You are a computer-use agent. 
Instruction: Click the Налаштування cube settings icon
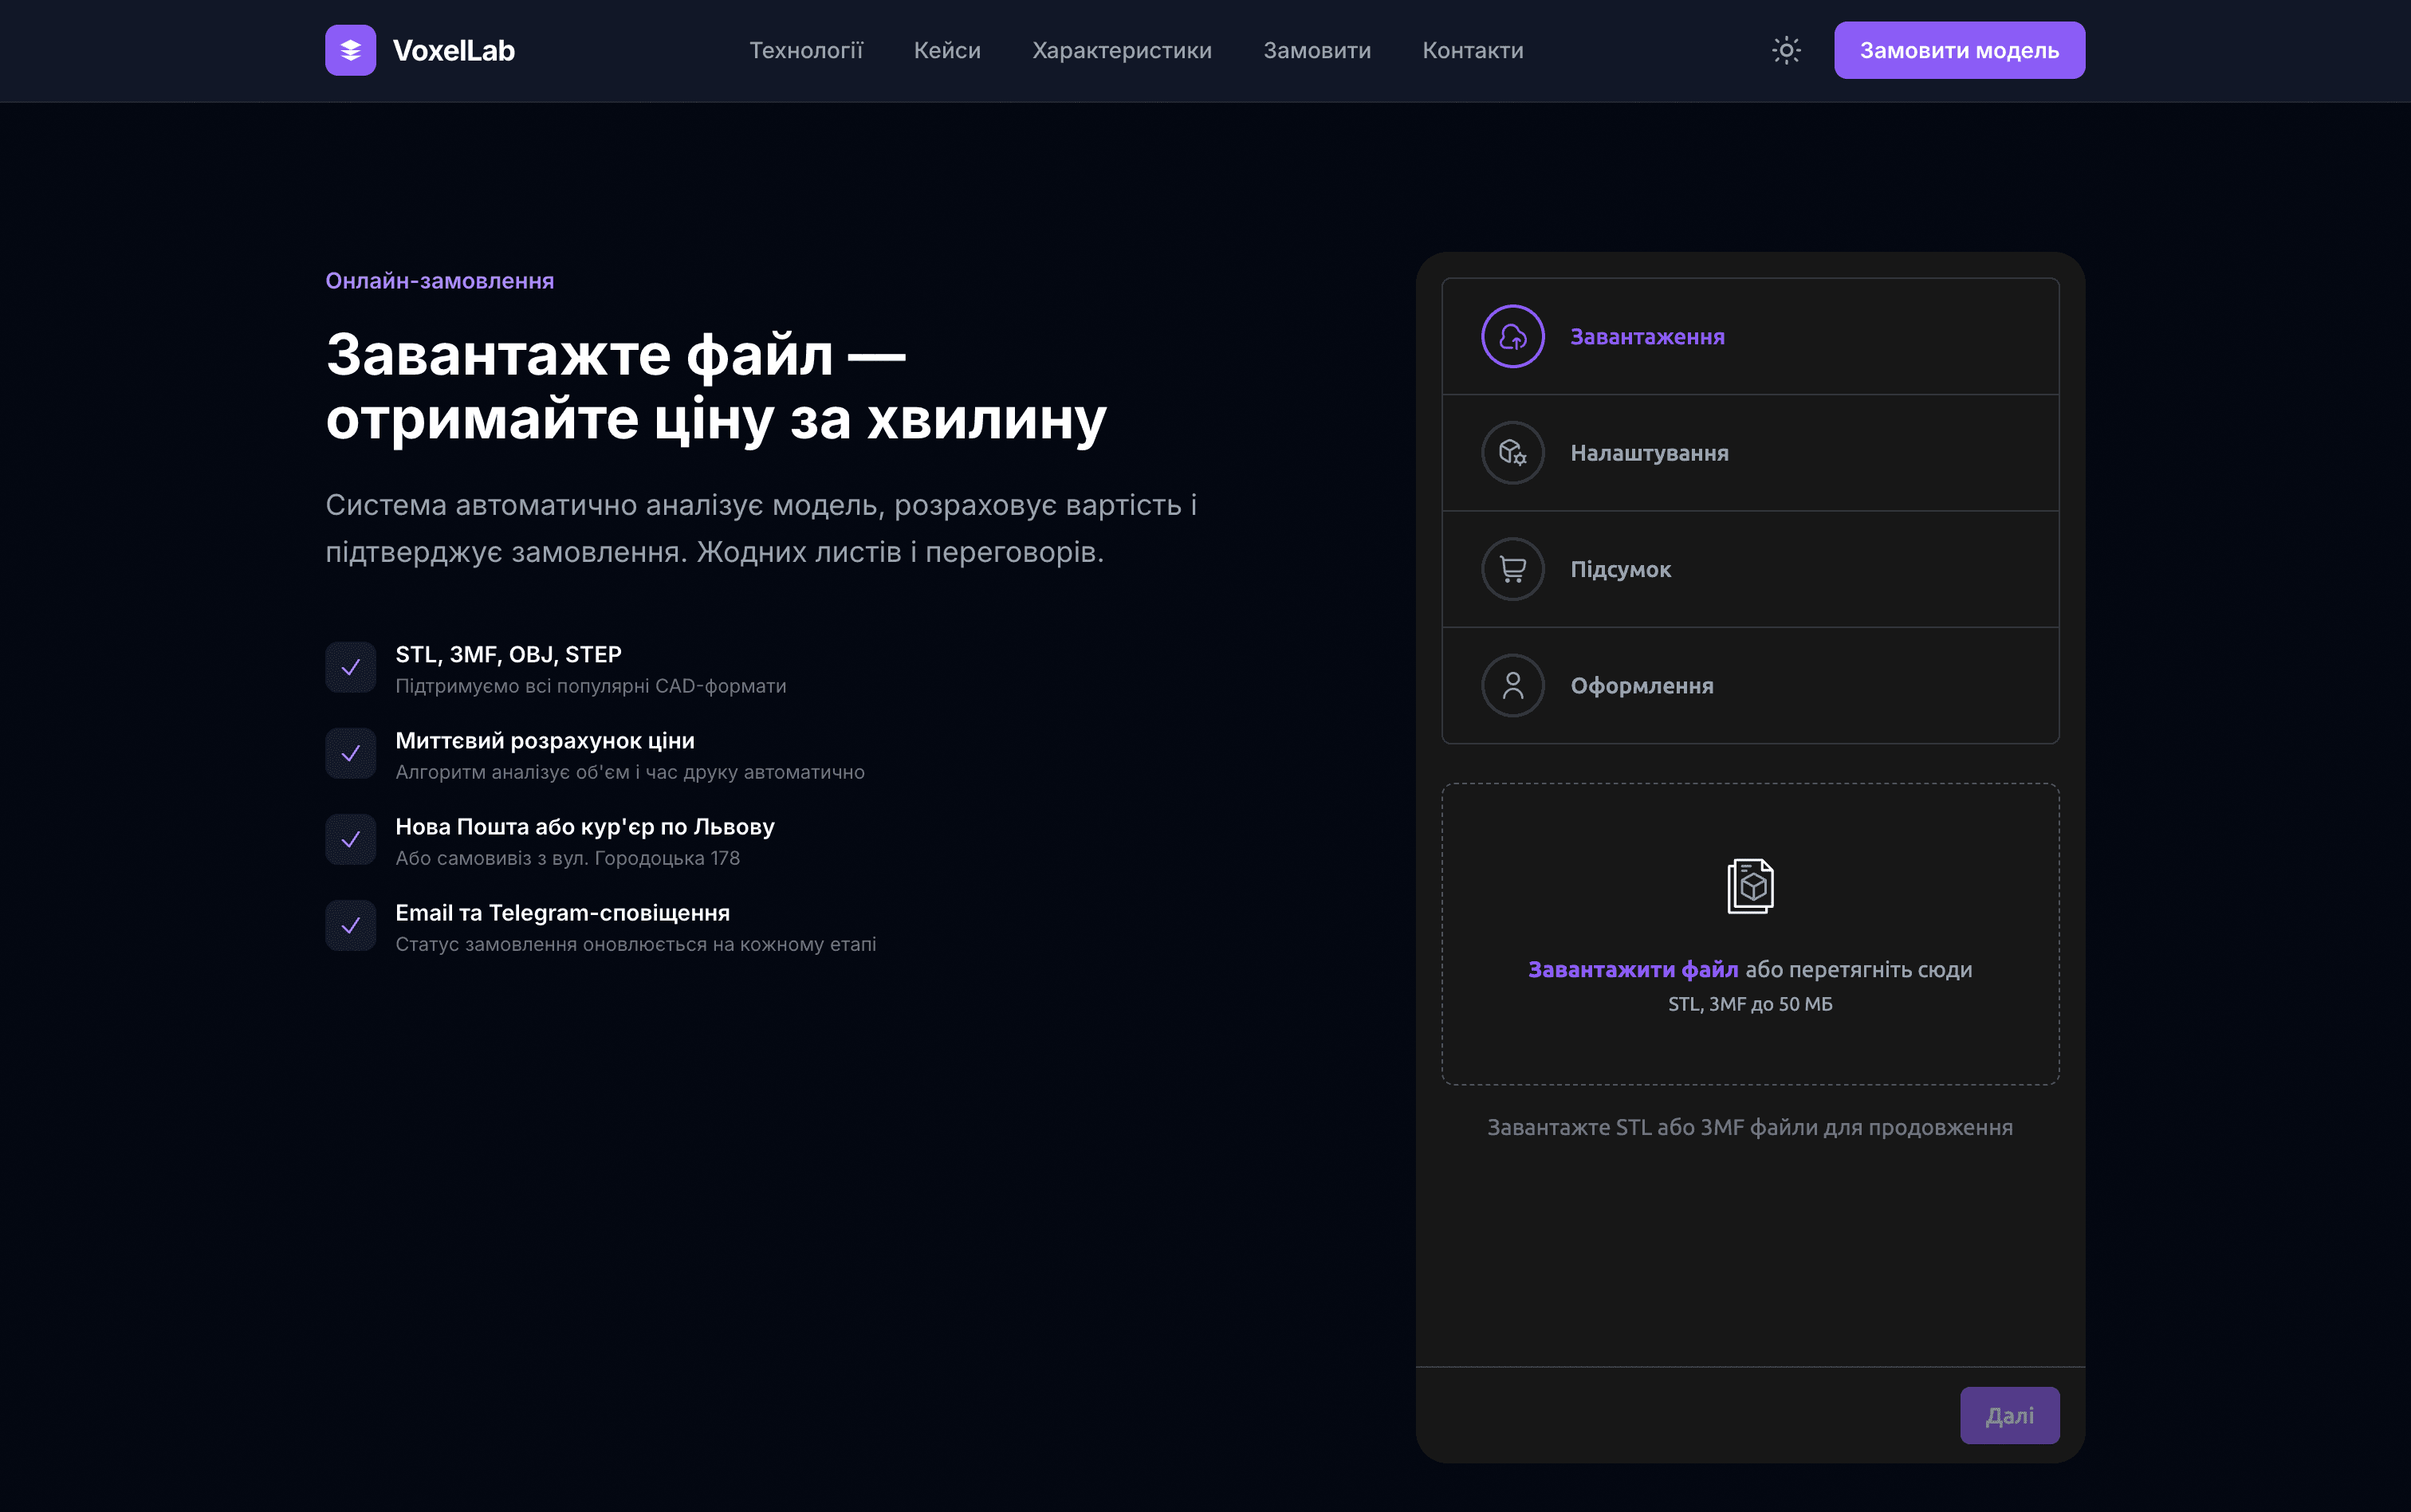[1512, 452]
